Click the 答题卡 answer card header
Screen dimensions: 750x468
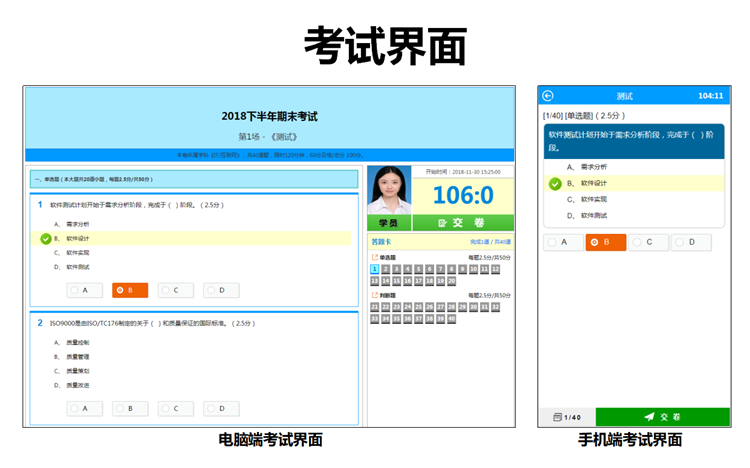(381, 242)
